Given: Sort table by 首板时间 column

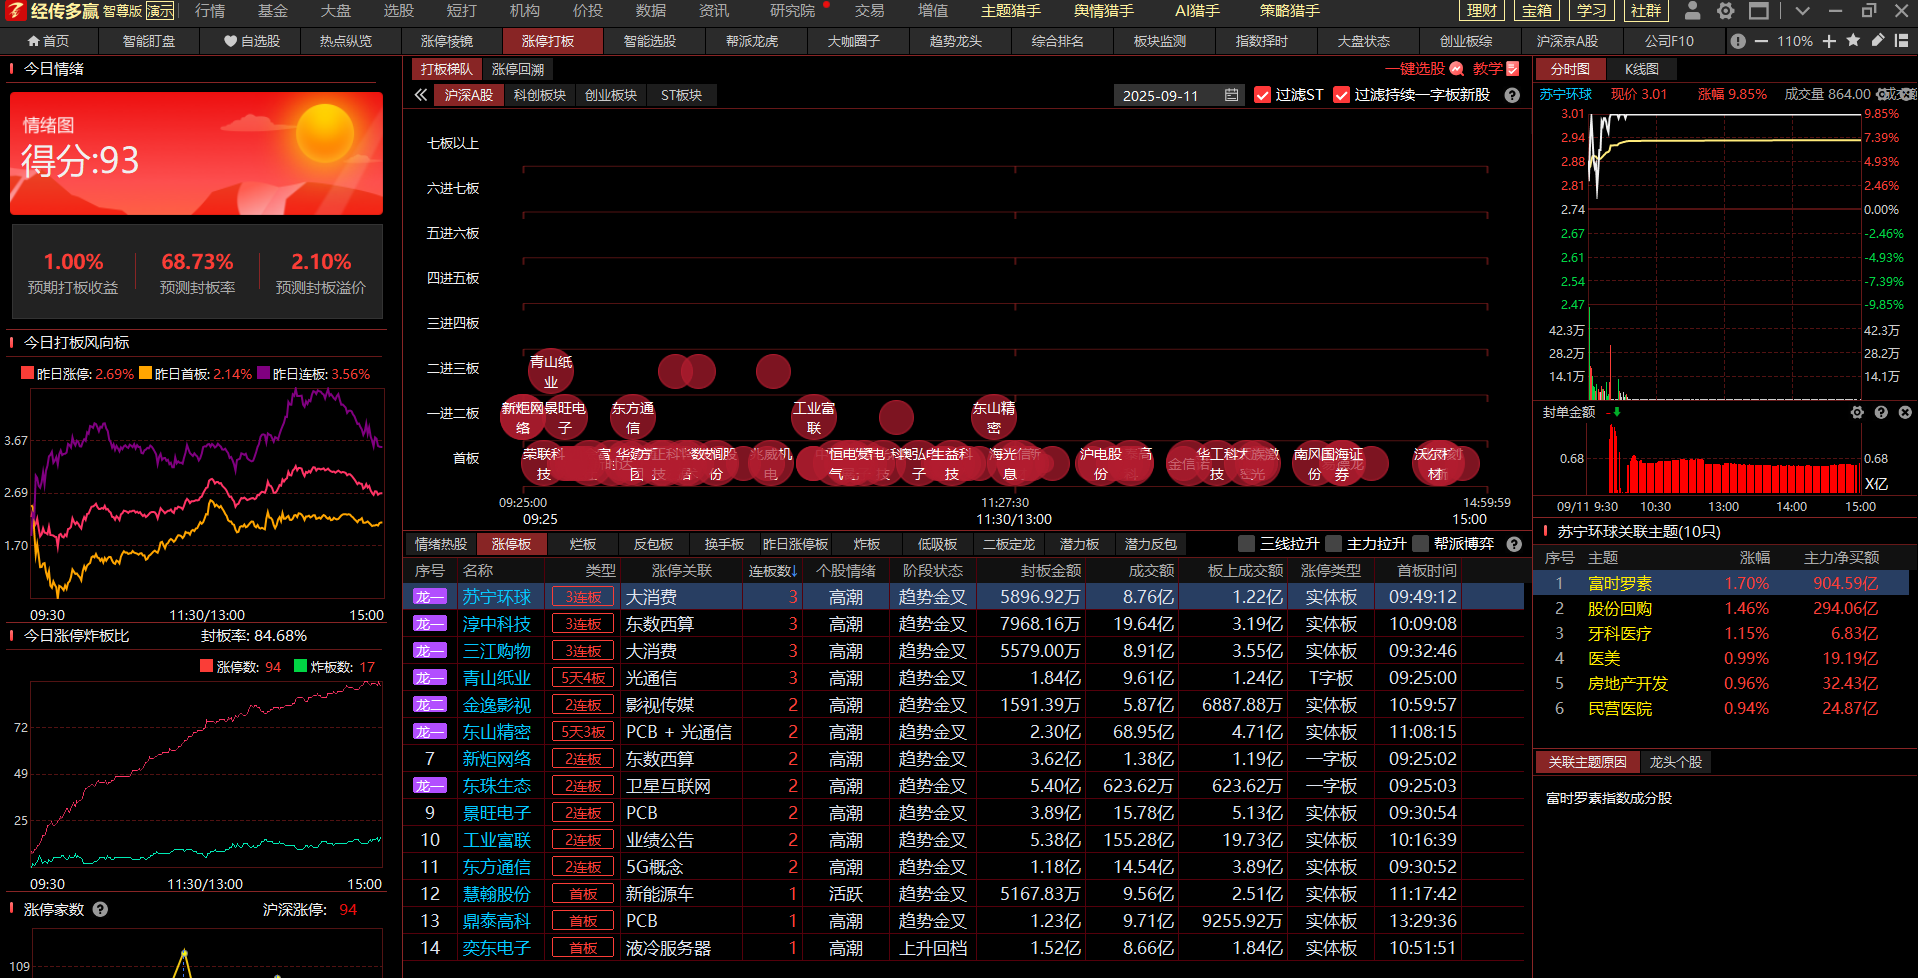Looking at the screenshot, I should (x=1426, y=571).
